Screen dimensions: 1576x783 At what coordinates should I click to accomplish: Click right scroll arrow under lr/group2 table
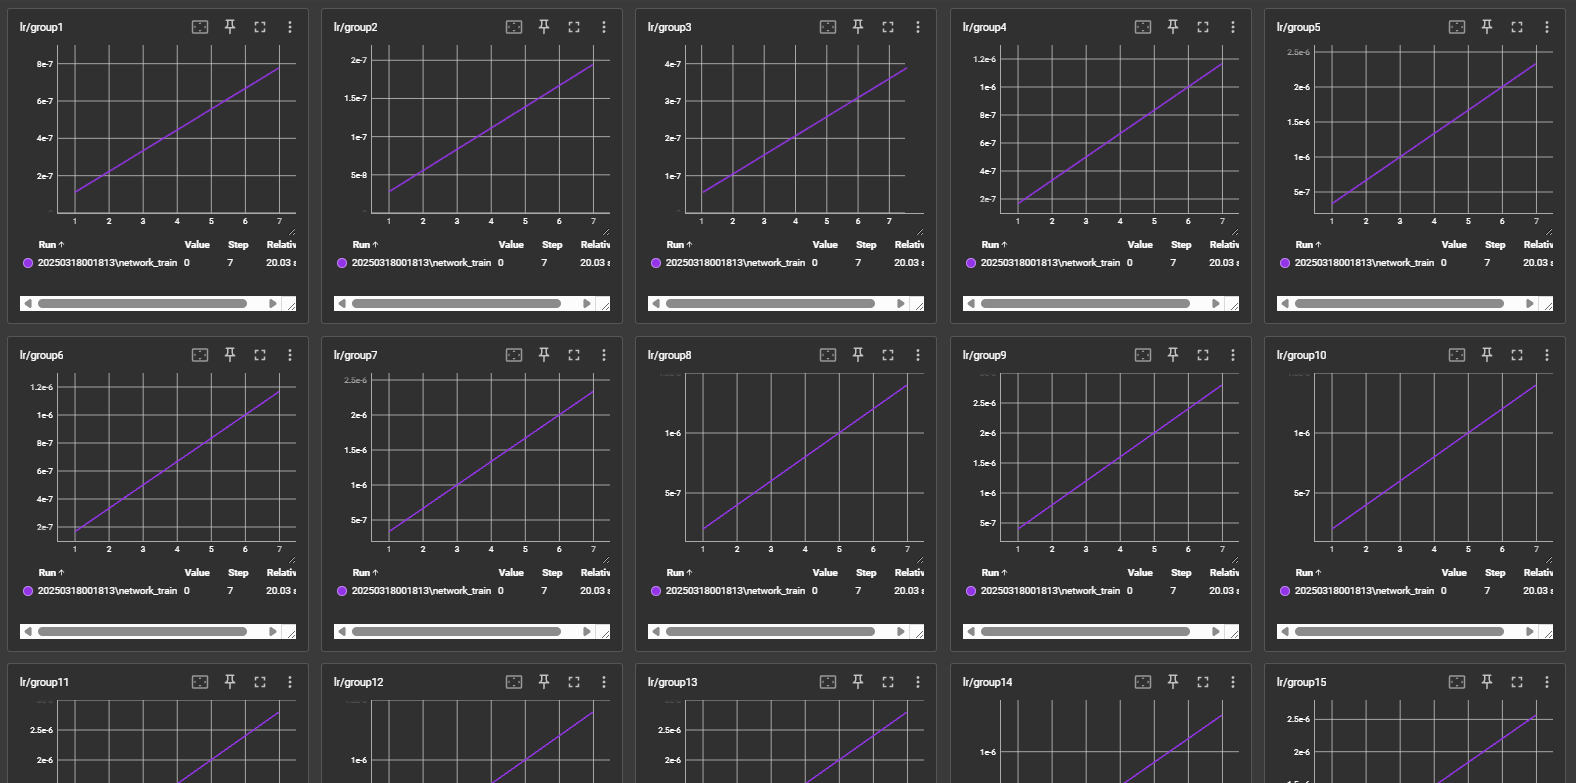587,304
